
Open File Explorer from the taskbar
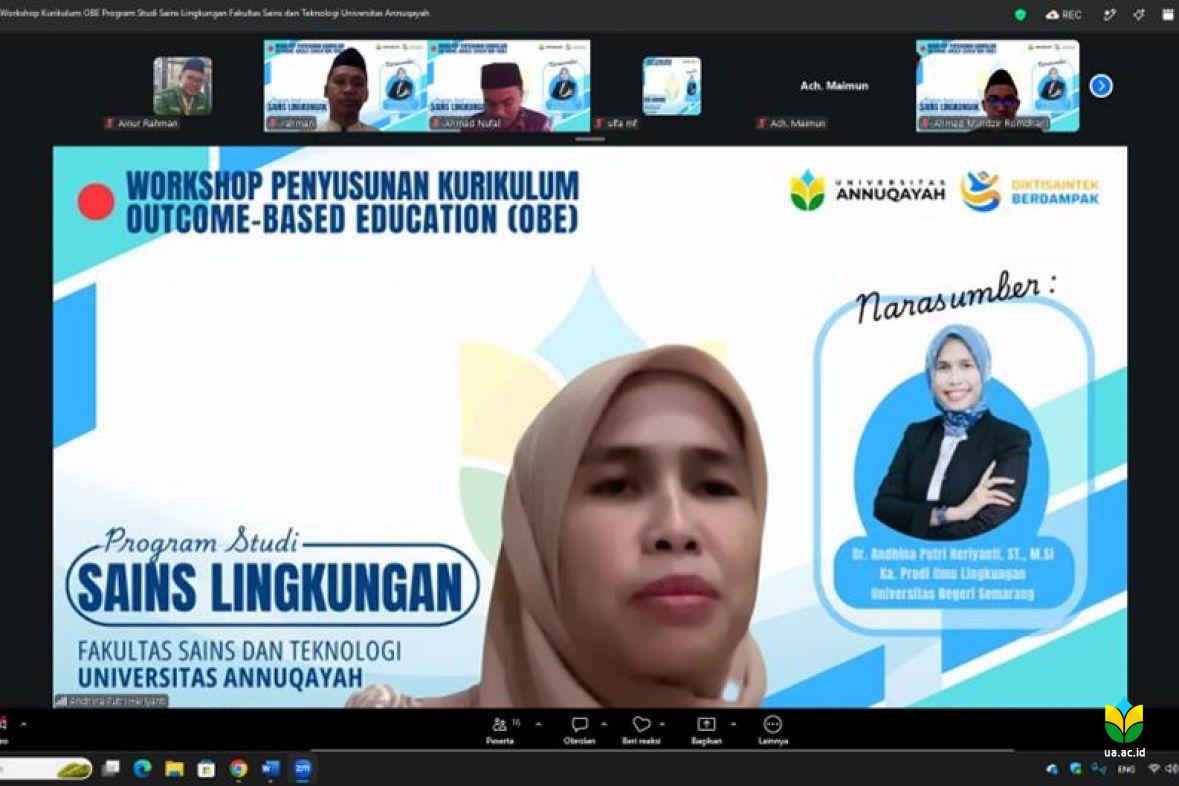[x=174, y=768]
